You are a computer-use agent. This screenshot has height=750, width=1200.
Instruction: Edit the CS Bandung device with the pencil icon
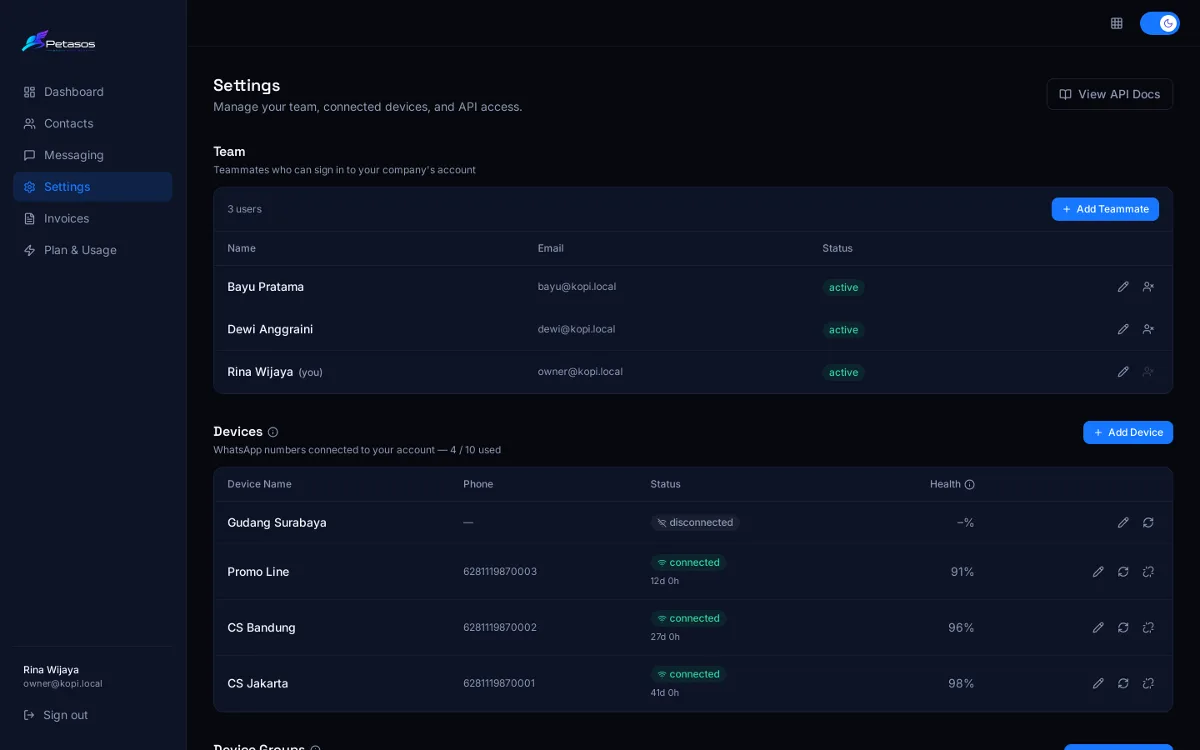(x=1098, y=628)
